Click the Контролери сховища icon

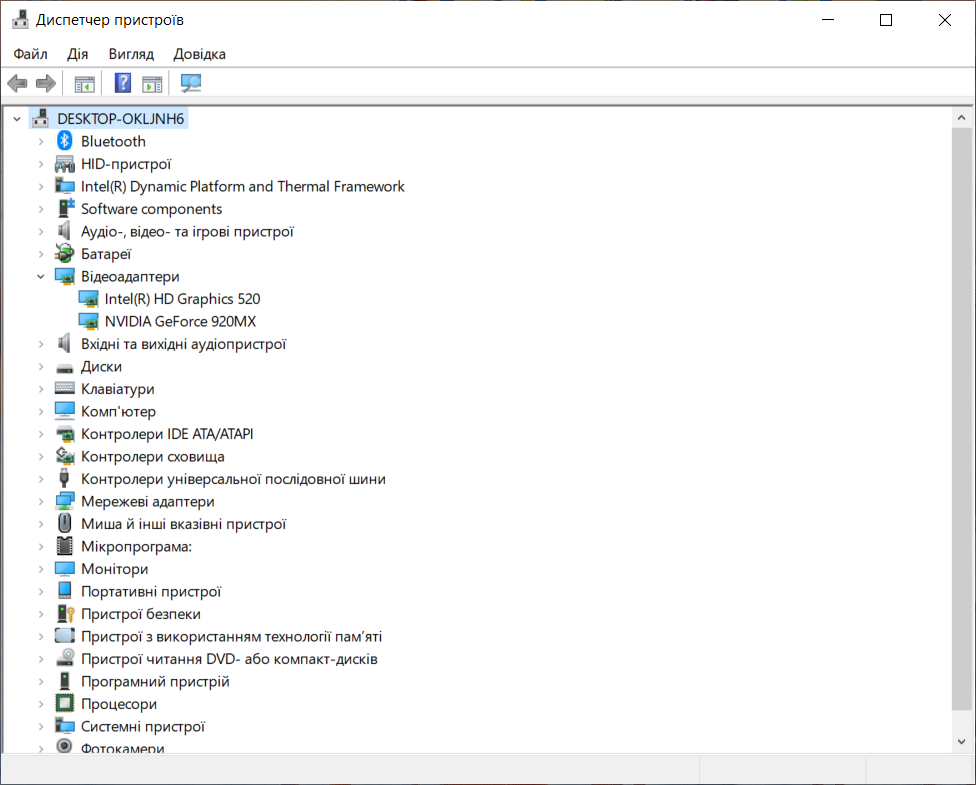point(65,456)
